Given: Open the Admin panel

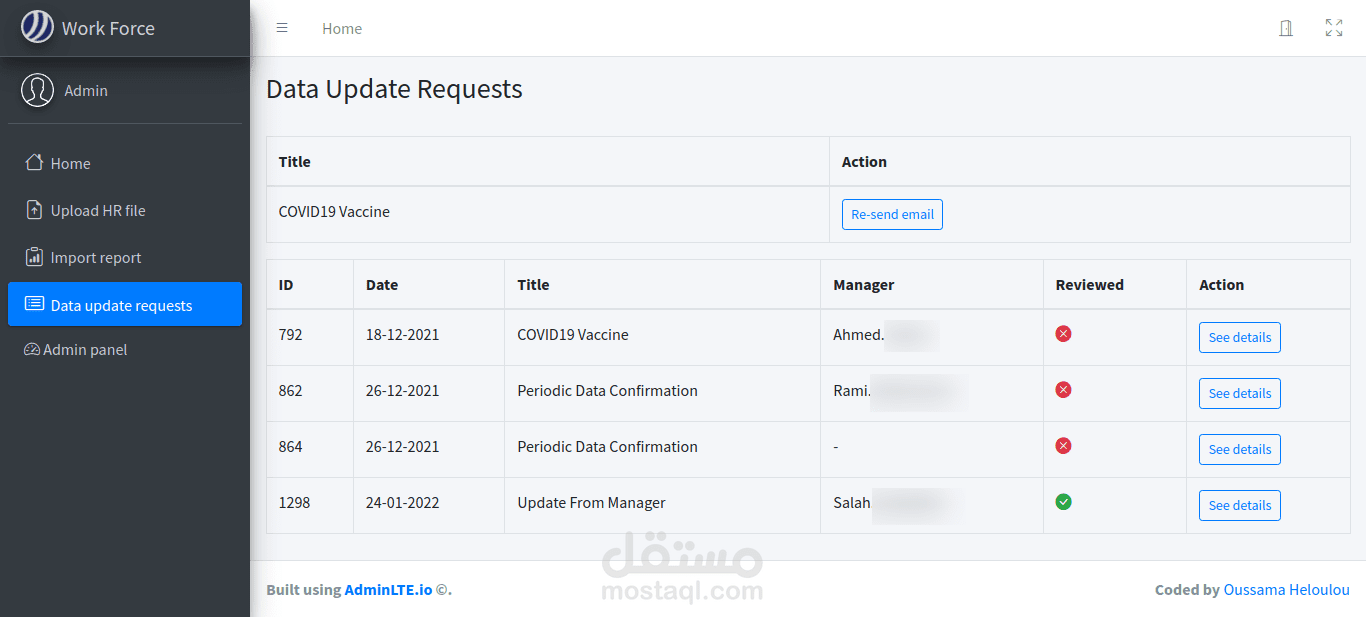Looking at the screenshot, I should [85, 350].
